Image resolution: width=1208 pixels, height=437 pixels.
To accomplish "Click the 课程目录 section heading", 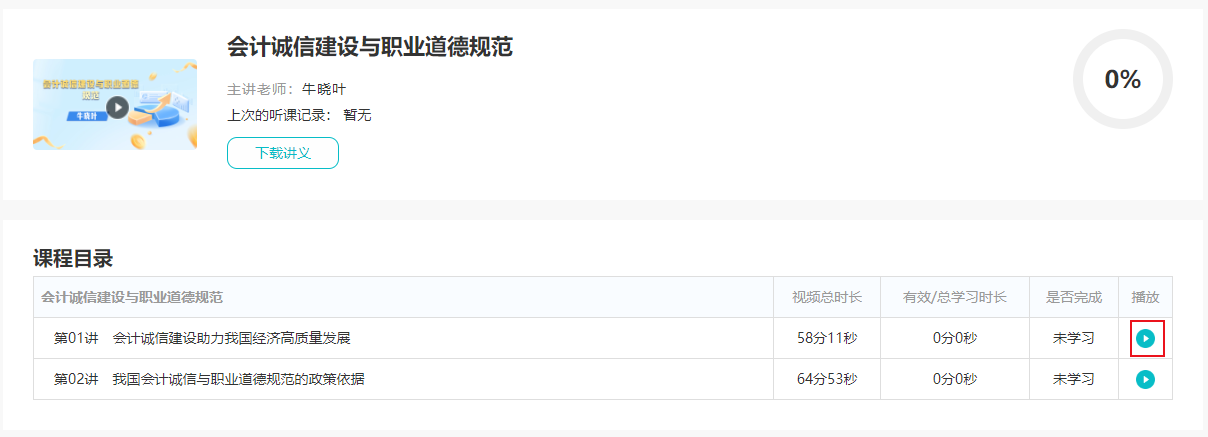I will click(73, 258).
